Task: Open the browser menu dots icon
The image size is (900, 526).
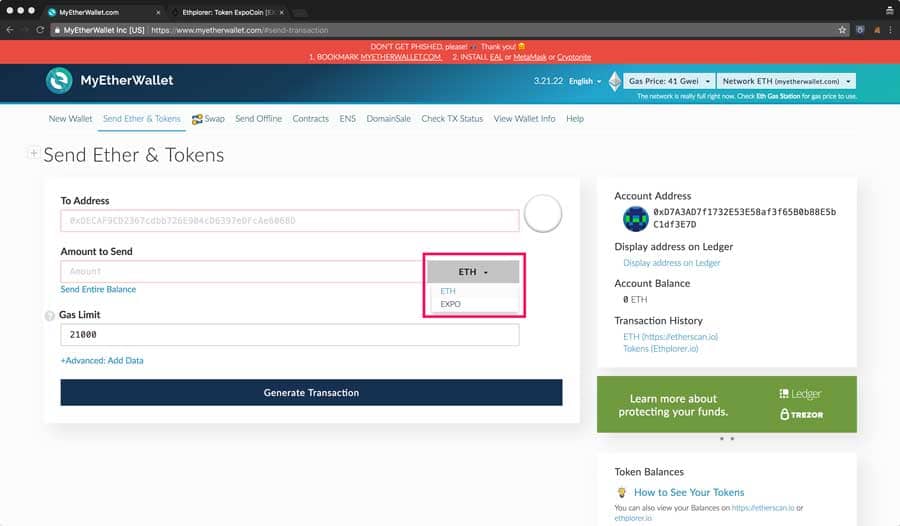Action: (x=890, y=30)
